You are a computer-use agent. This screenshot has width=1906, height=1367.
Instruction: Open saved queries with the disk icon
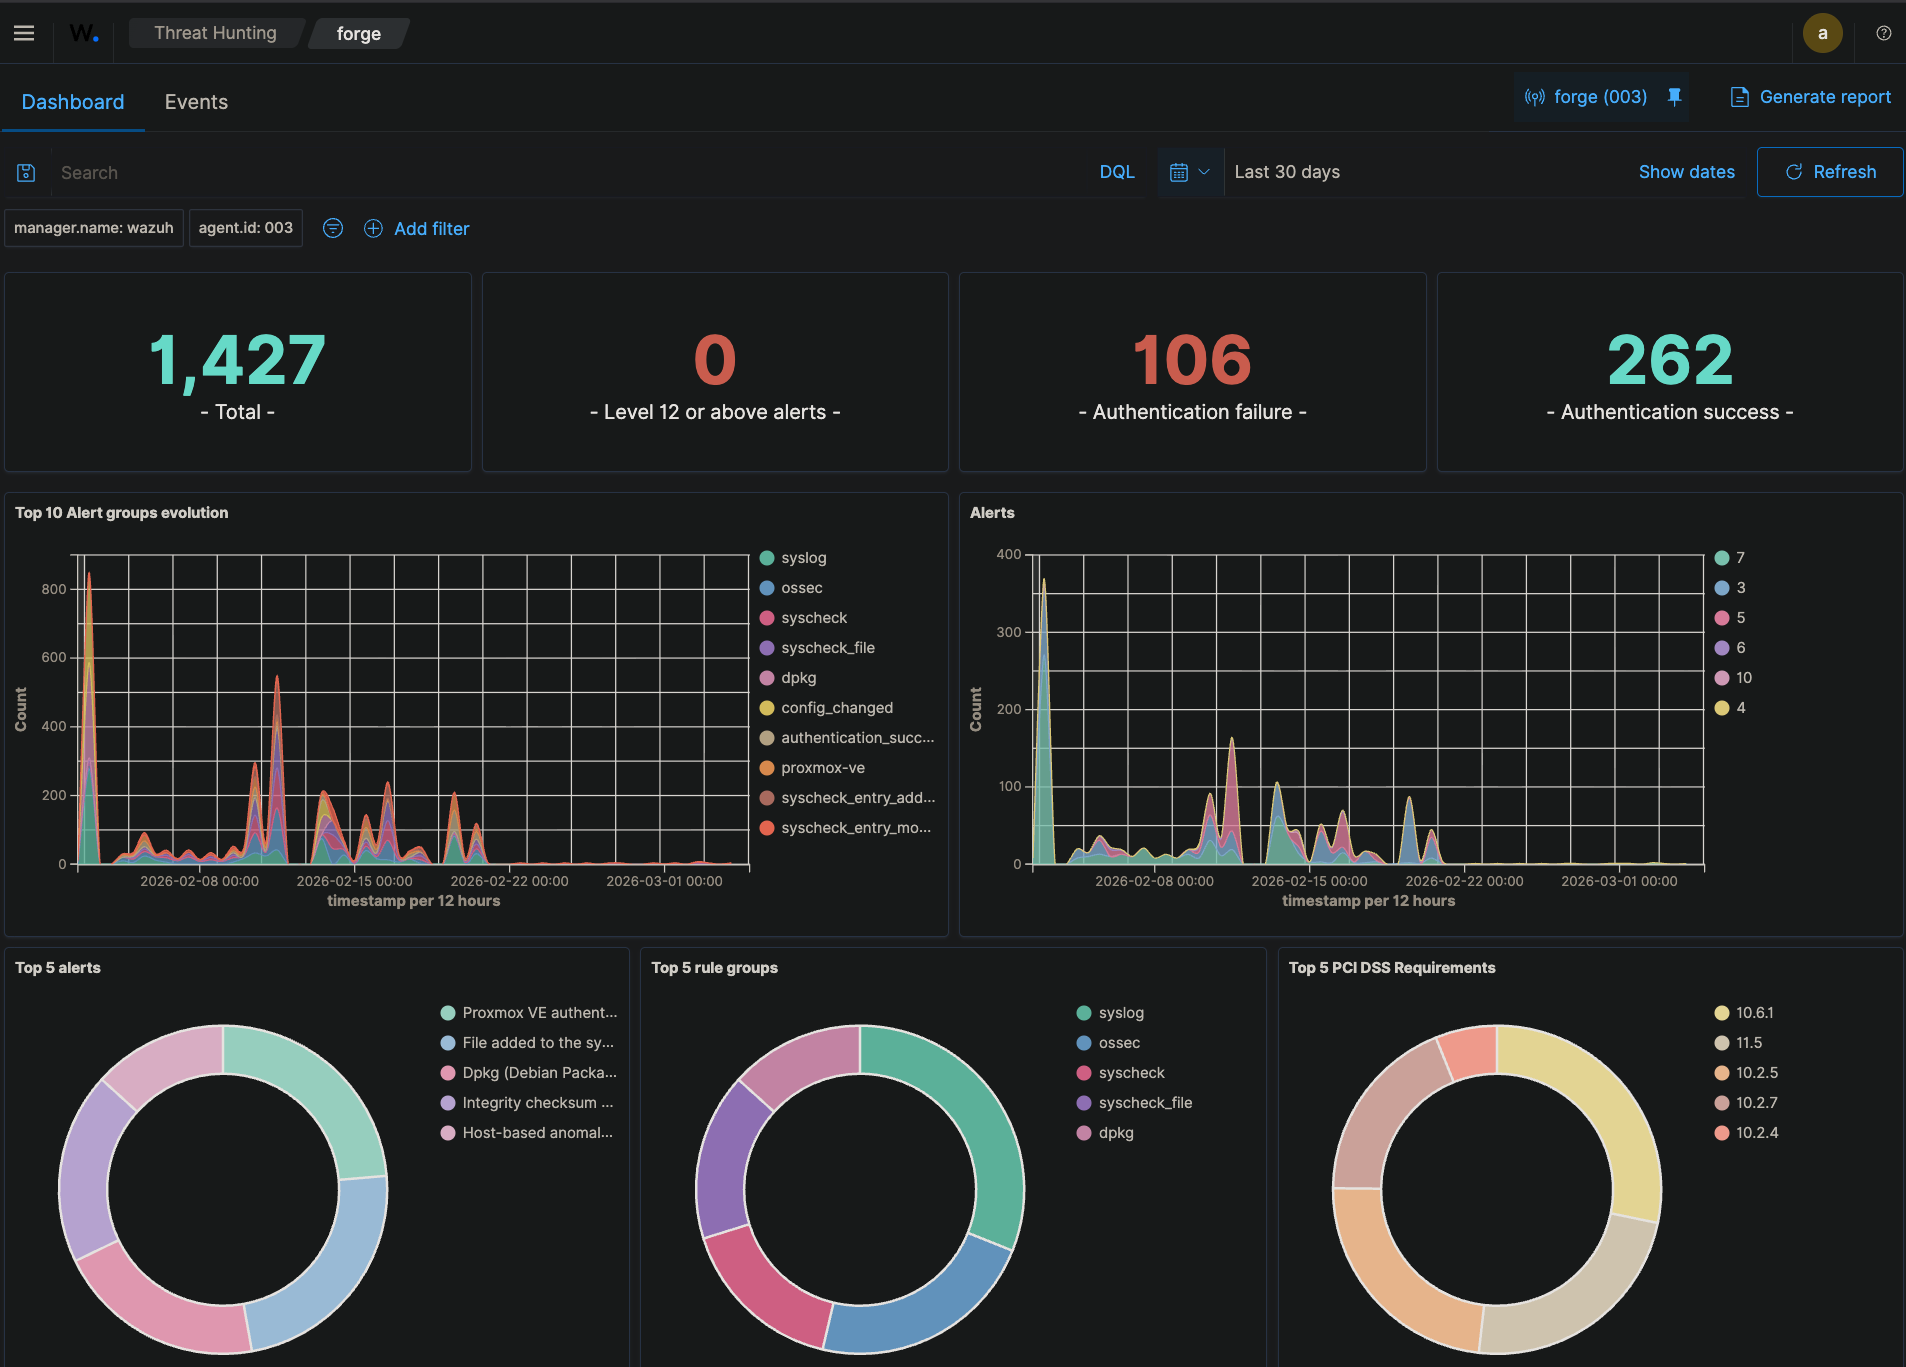tap(26, 172)
